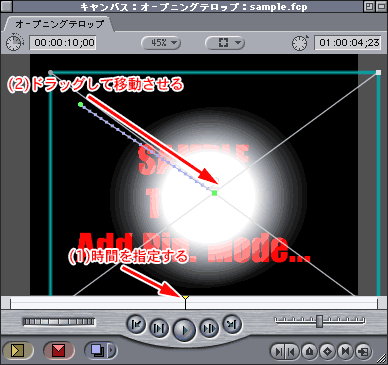The height and width of the screenshot is (365, 388).
Task: Click the duration clock icon
Action: click(15, 43)
